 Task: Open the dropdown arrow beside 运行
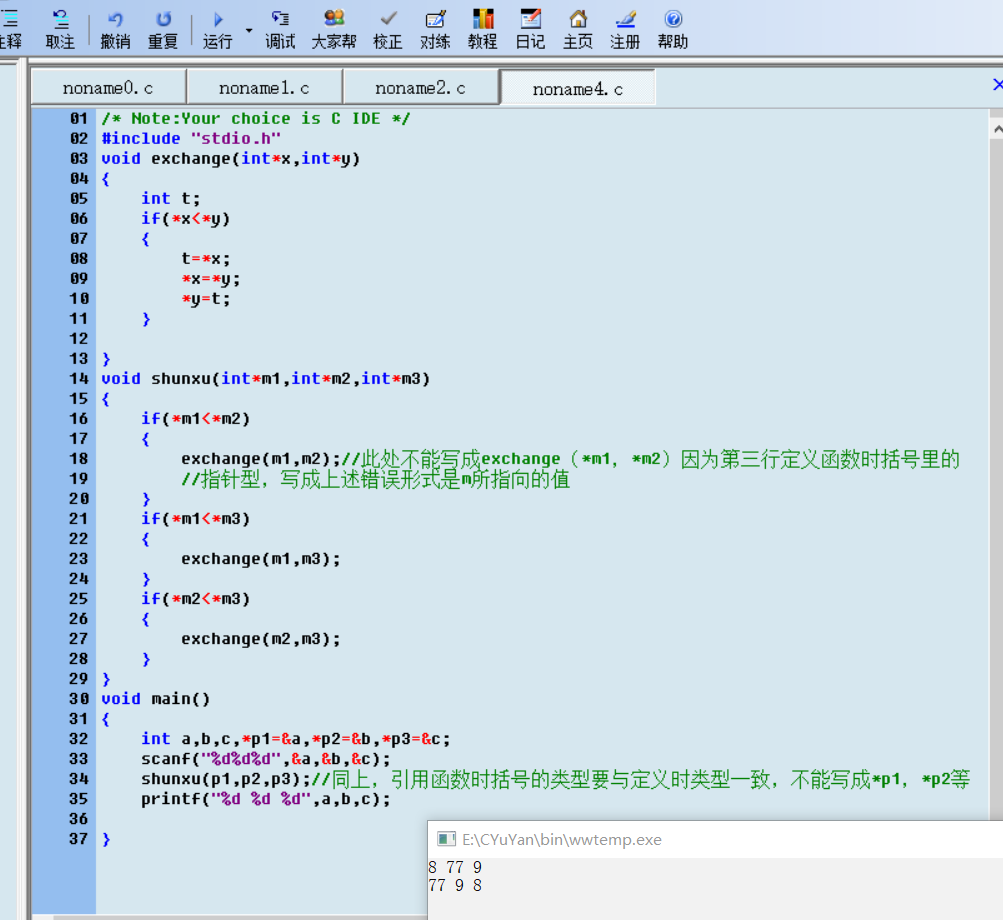[249, 30]
